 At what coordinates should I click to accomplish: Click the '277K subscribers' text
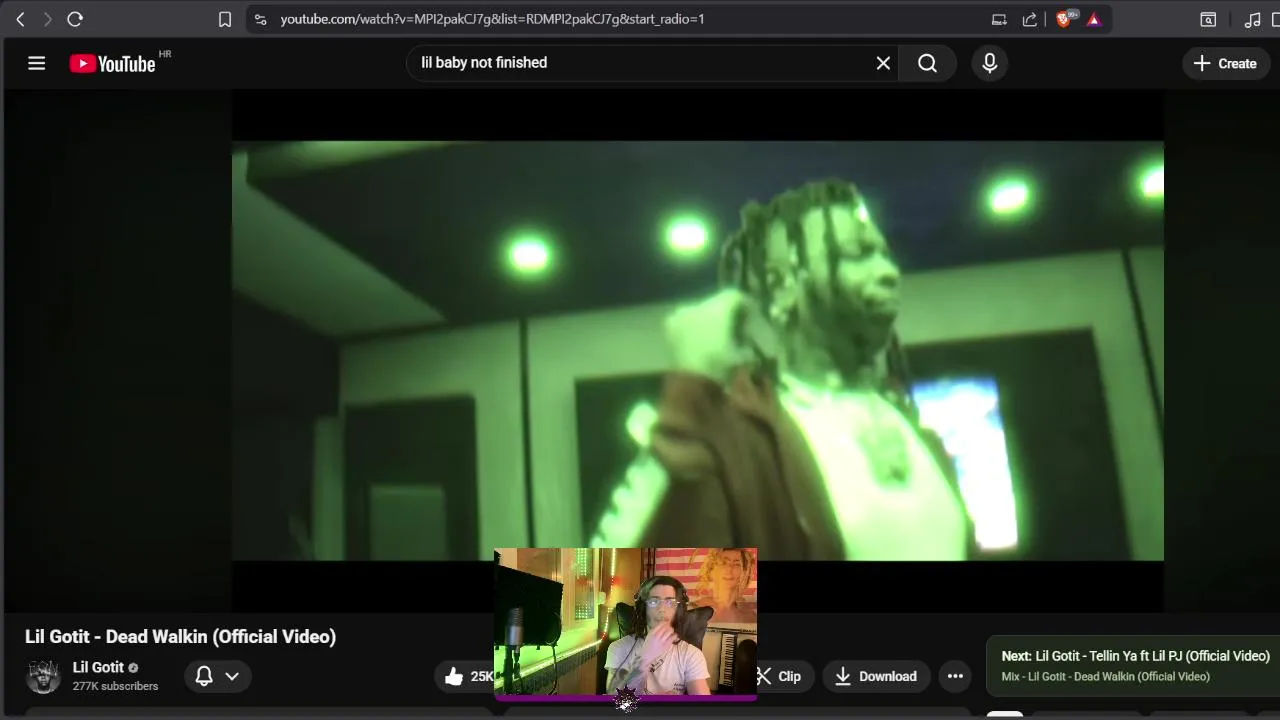click(x=115, y=686)
